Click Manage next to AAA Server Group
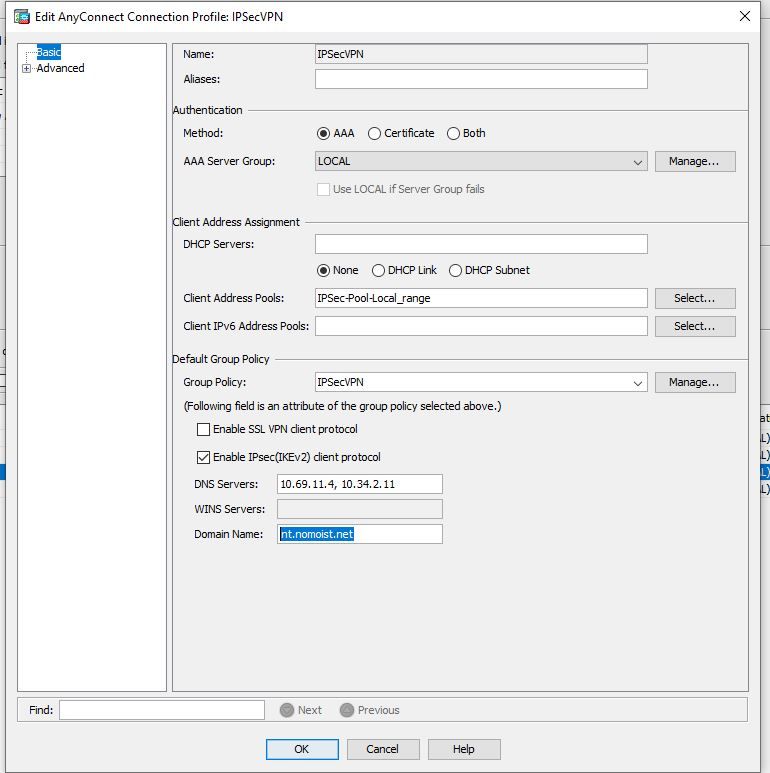This screenshot has height=773, width=770. [x=695, y=161]
